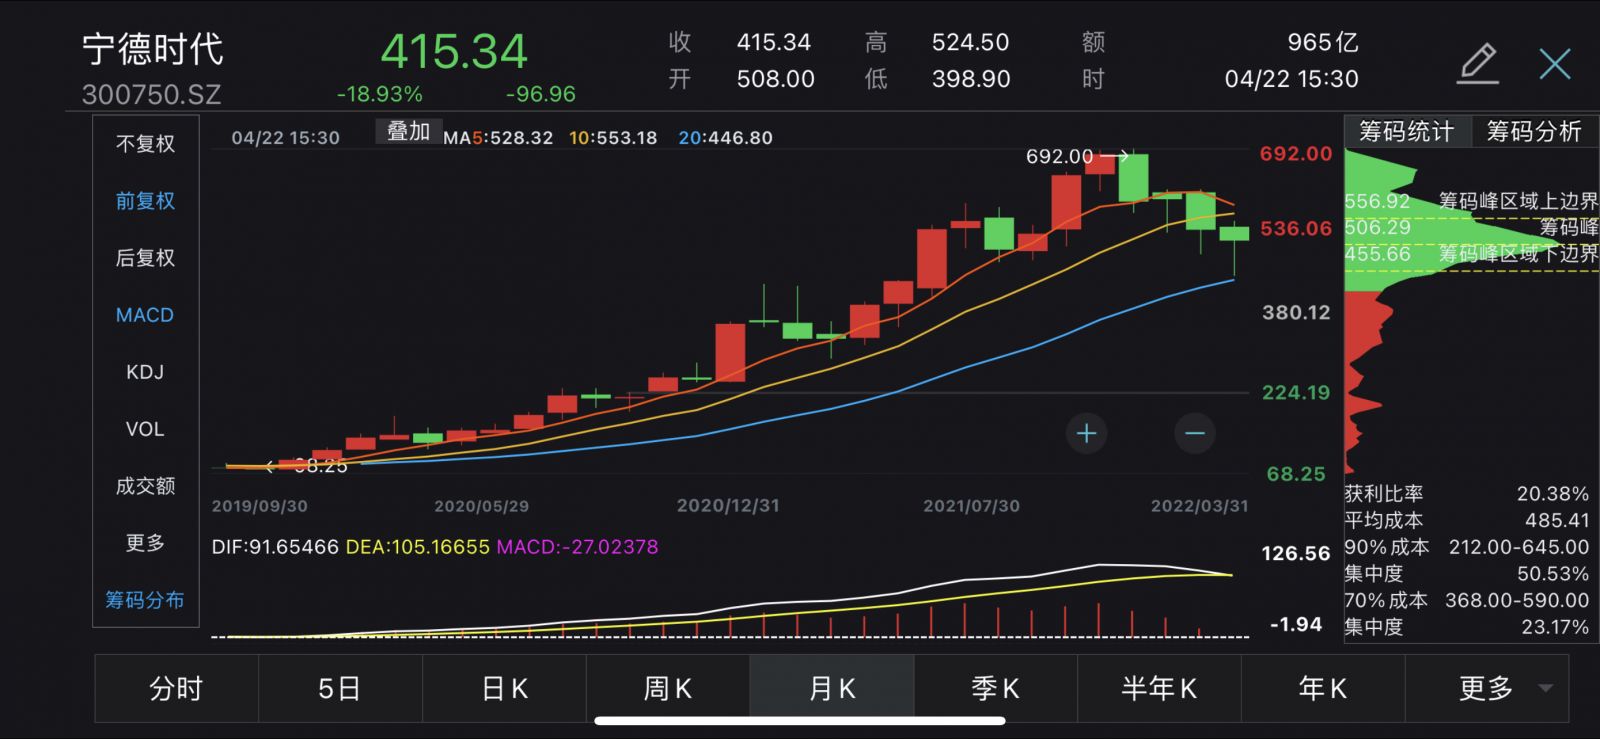
Task: Select 后复权 price adjustment option
Action: 145,258
